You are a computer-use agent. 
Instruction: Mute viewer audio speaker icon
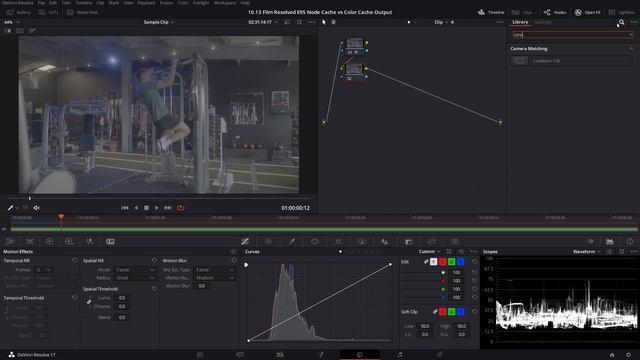pos(36,208)
